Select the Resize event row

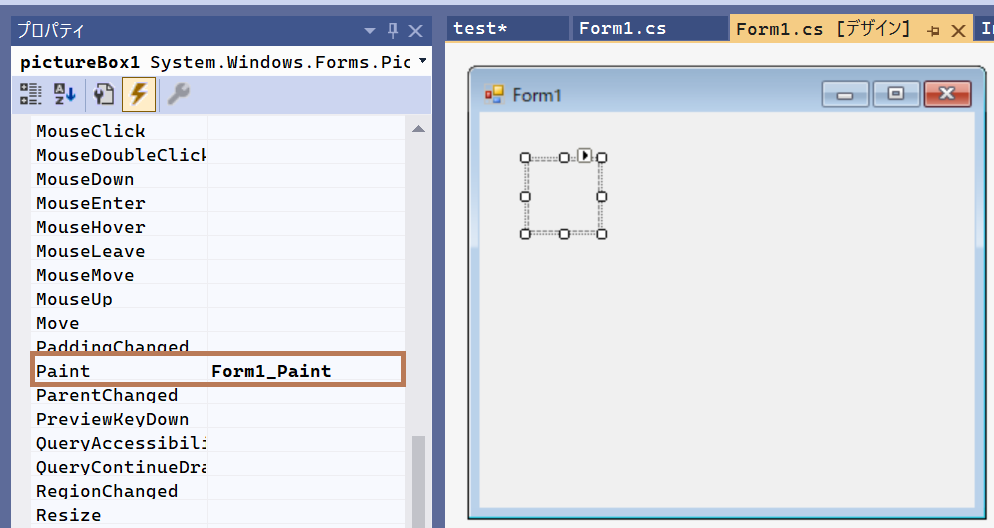click(x=217, y=515)
